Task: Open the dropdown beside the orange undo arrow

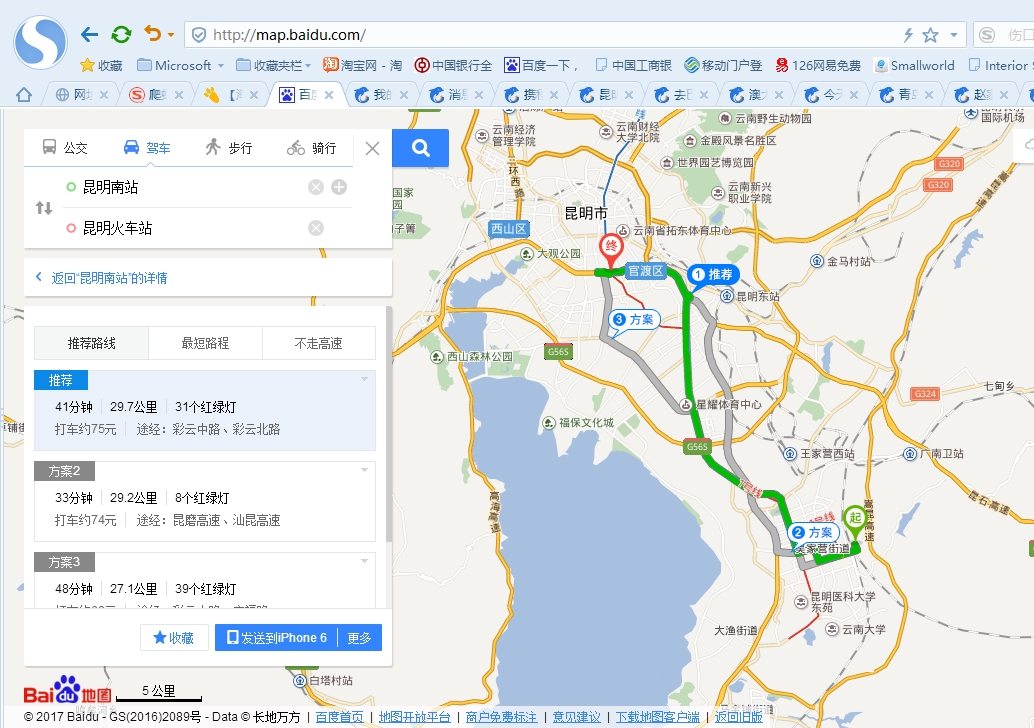Action: (x=171, y=34)
